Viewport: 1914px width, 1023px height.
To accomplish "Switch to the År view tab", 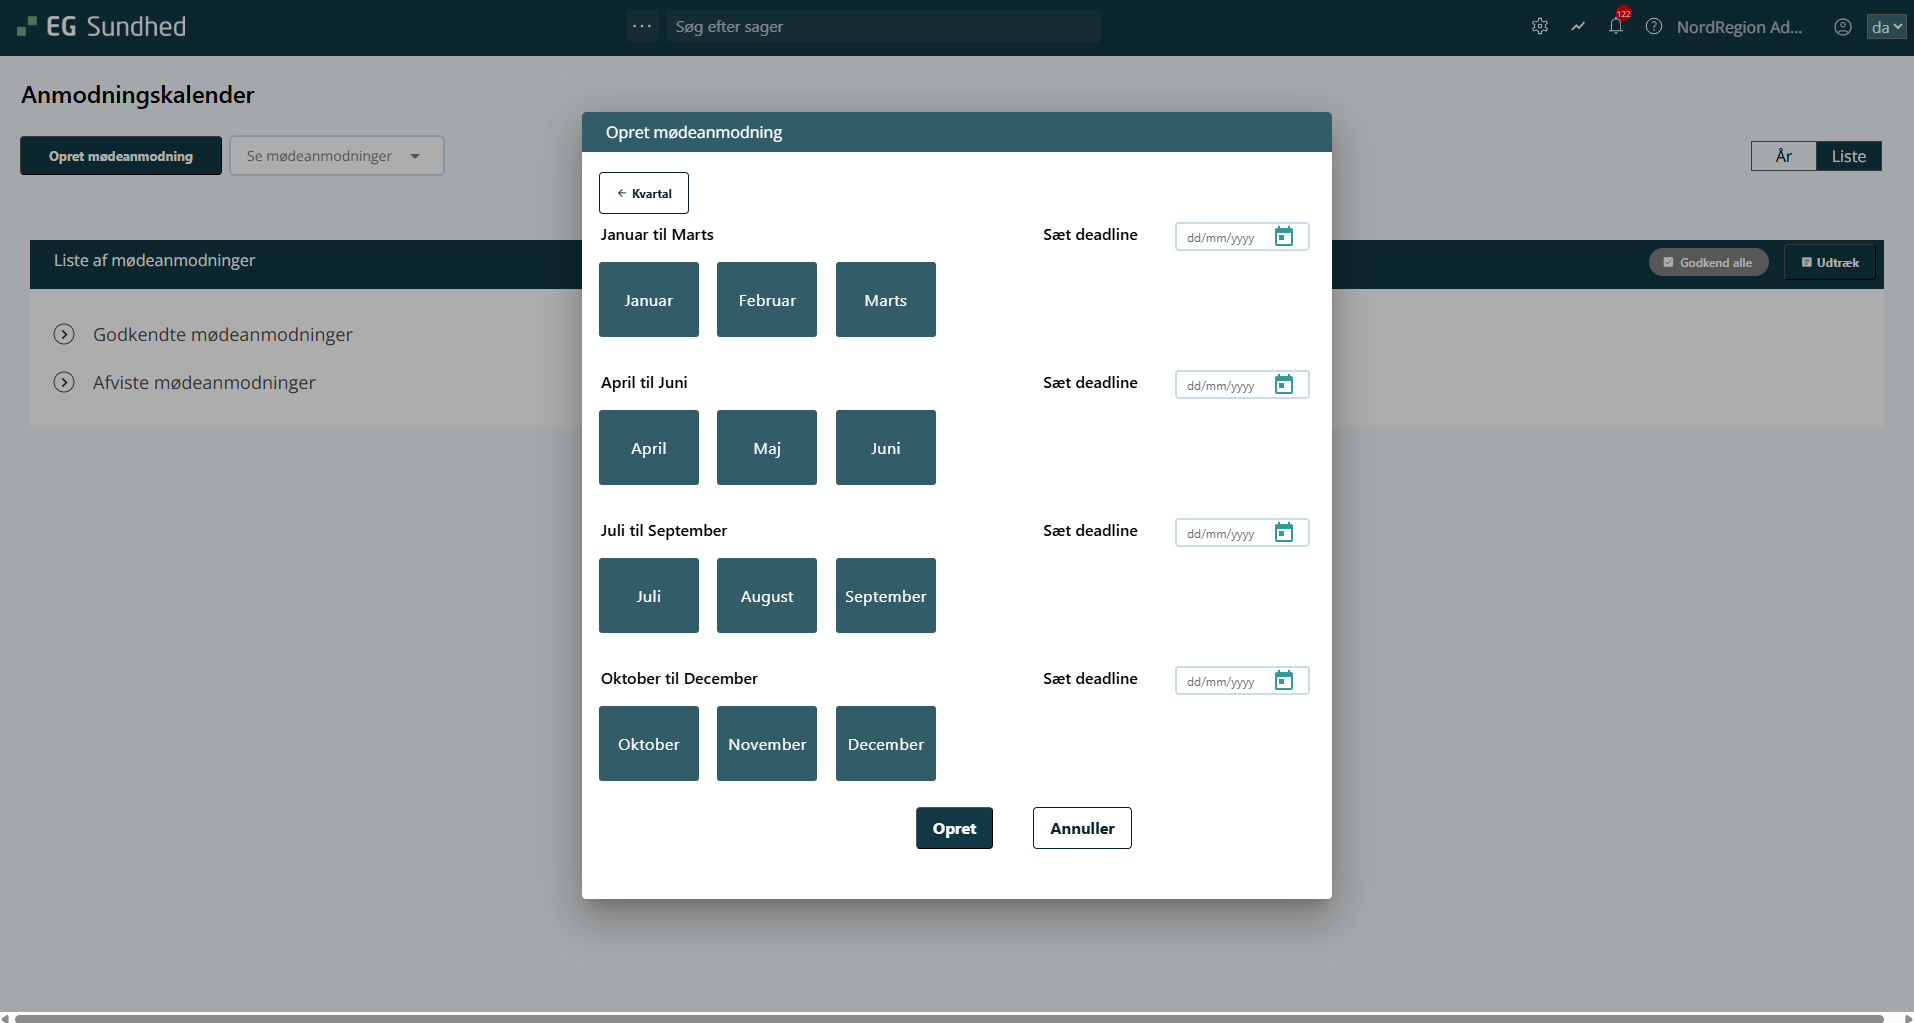I will pos(1784,156).
